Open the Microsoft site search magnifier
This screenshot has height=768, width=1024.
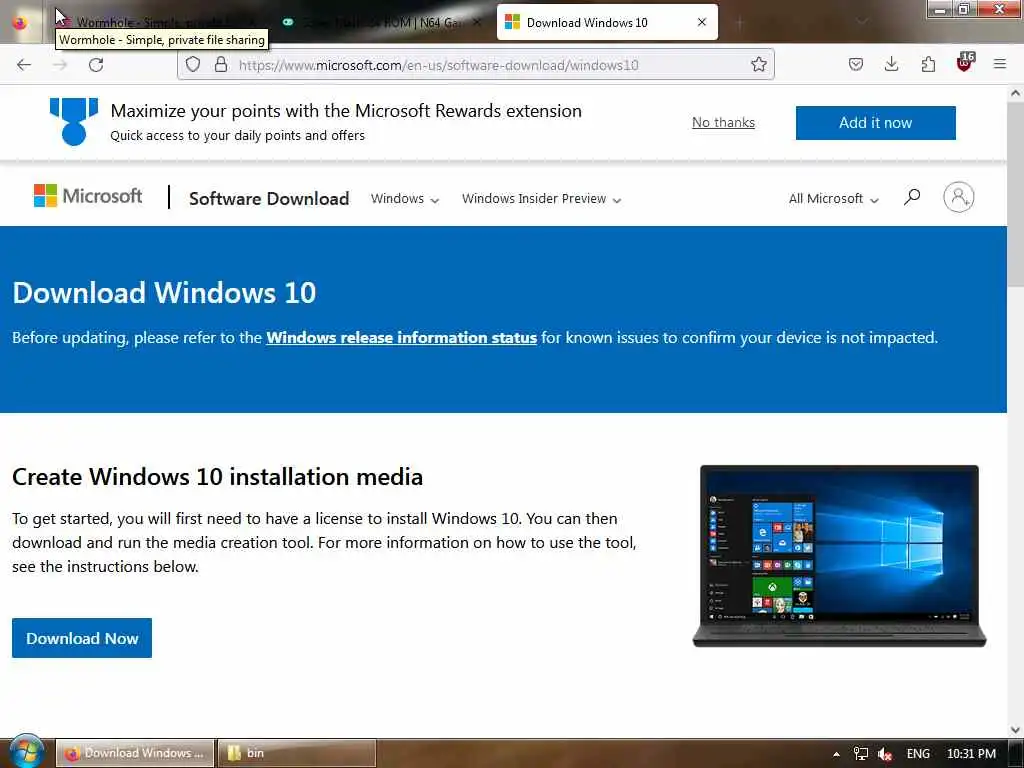point(912,197)
